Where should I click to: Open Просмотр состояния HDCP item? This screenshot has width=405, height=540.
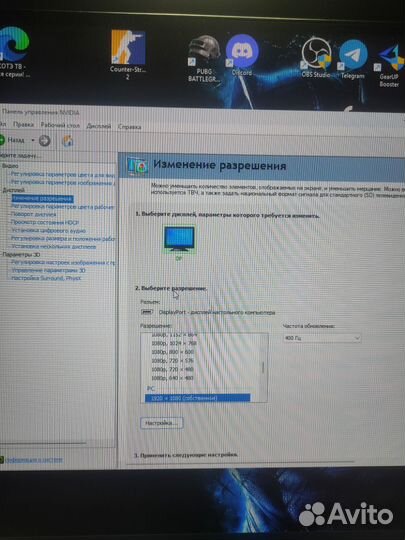(x=45, y=222)
